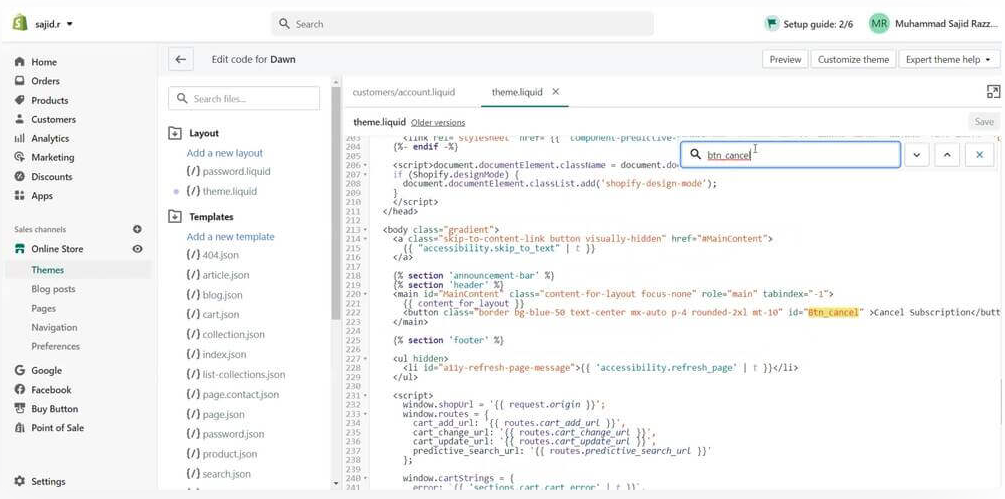The image size is (1005, 499).
Task: Close the code search box
Action: pos(979,155)
